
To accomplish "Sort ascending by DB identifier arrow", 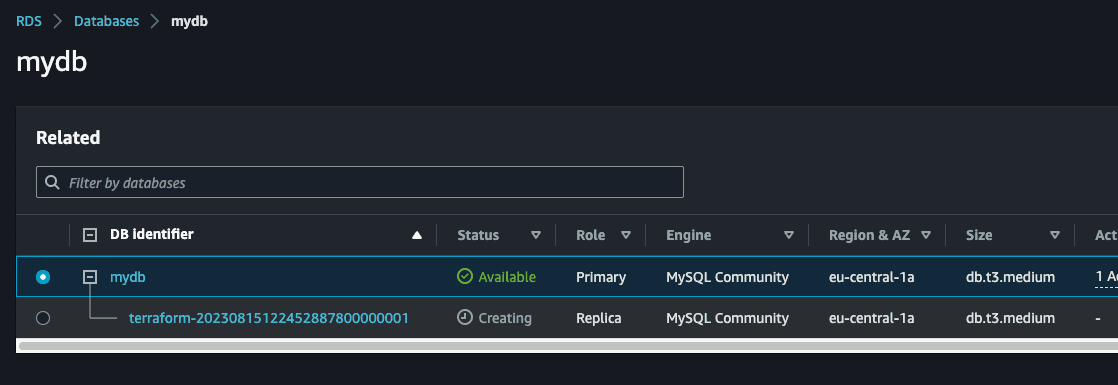I will pos(417,235).
